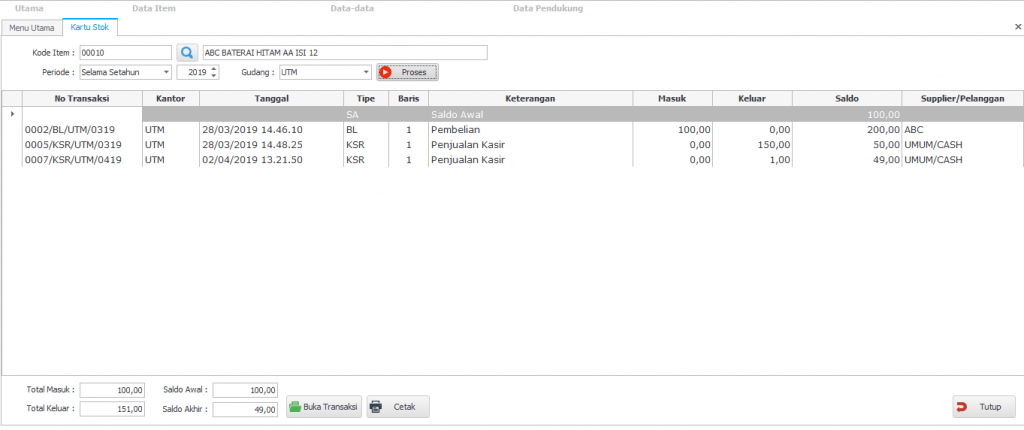Close the tab panel with the X icon
The height and width of the screenshot is (430, 1024).
(x=1017, y=28)
